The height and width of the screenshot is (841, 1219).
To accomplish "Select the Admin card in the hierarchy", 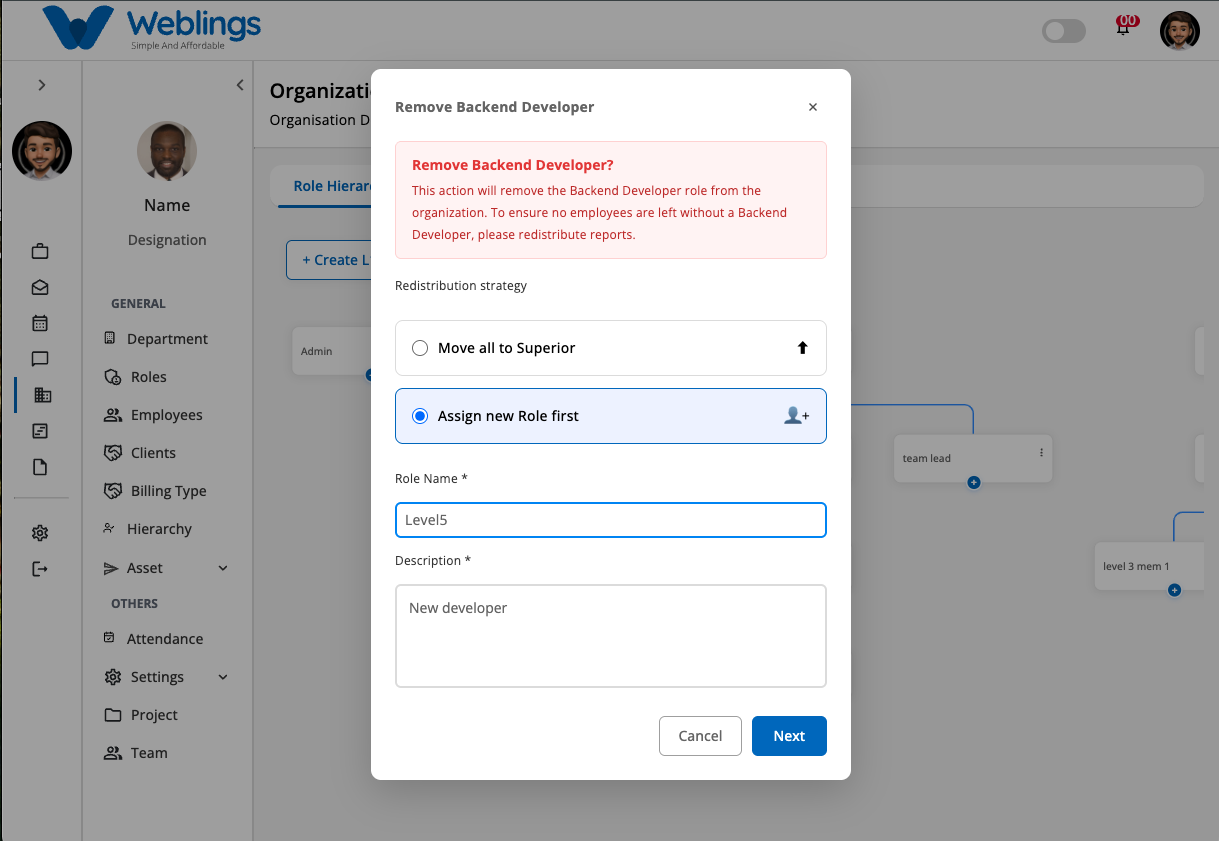I will (332, 351).
